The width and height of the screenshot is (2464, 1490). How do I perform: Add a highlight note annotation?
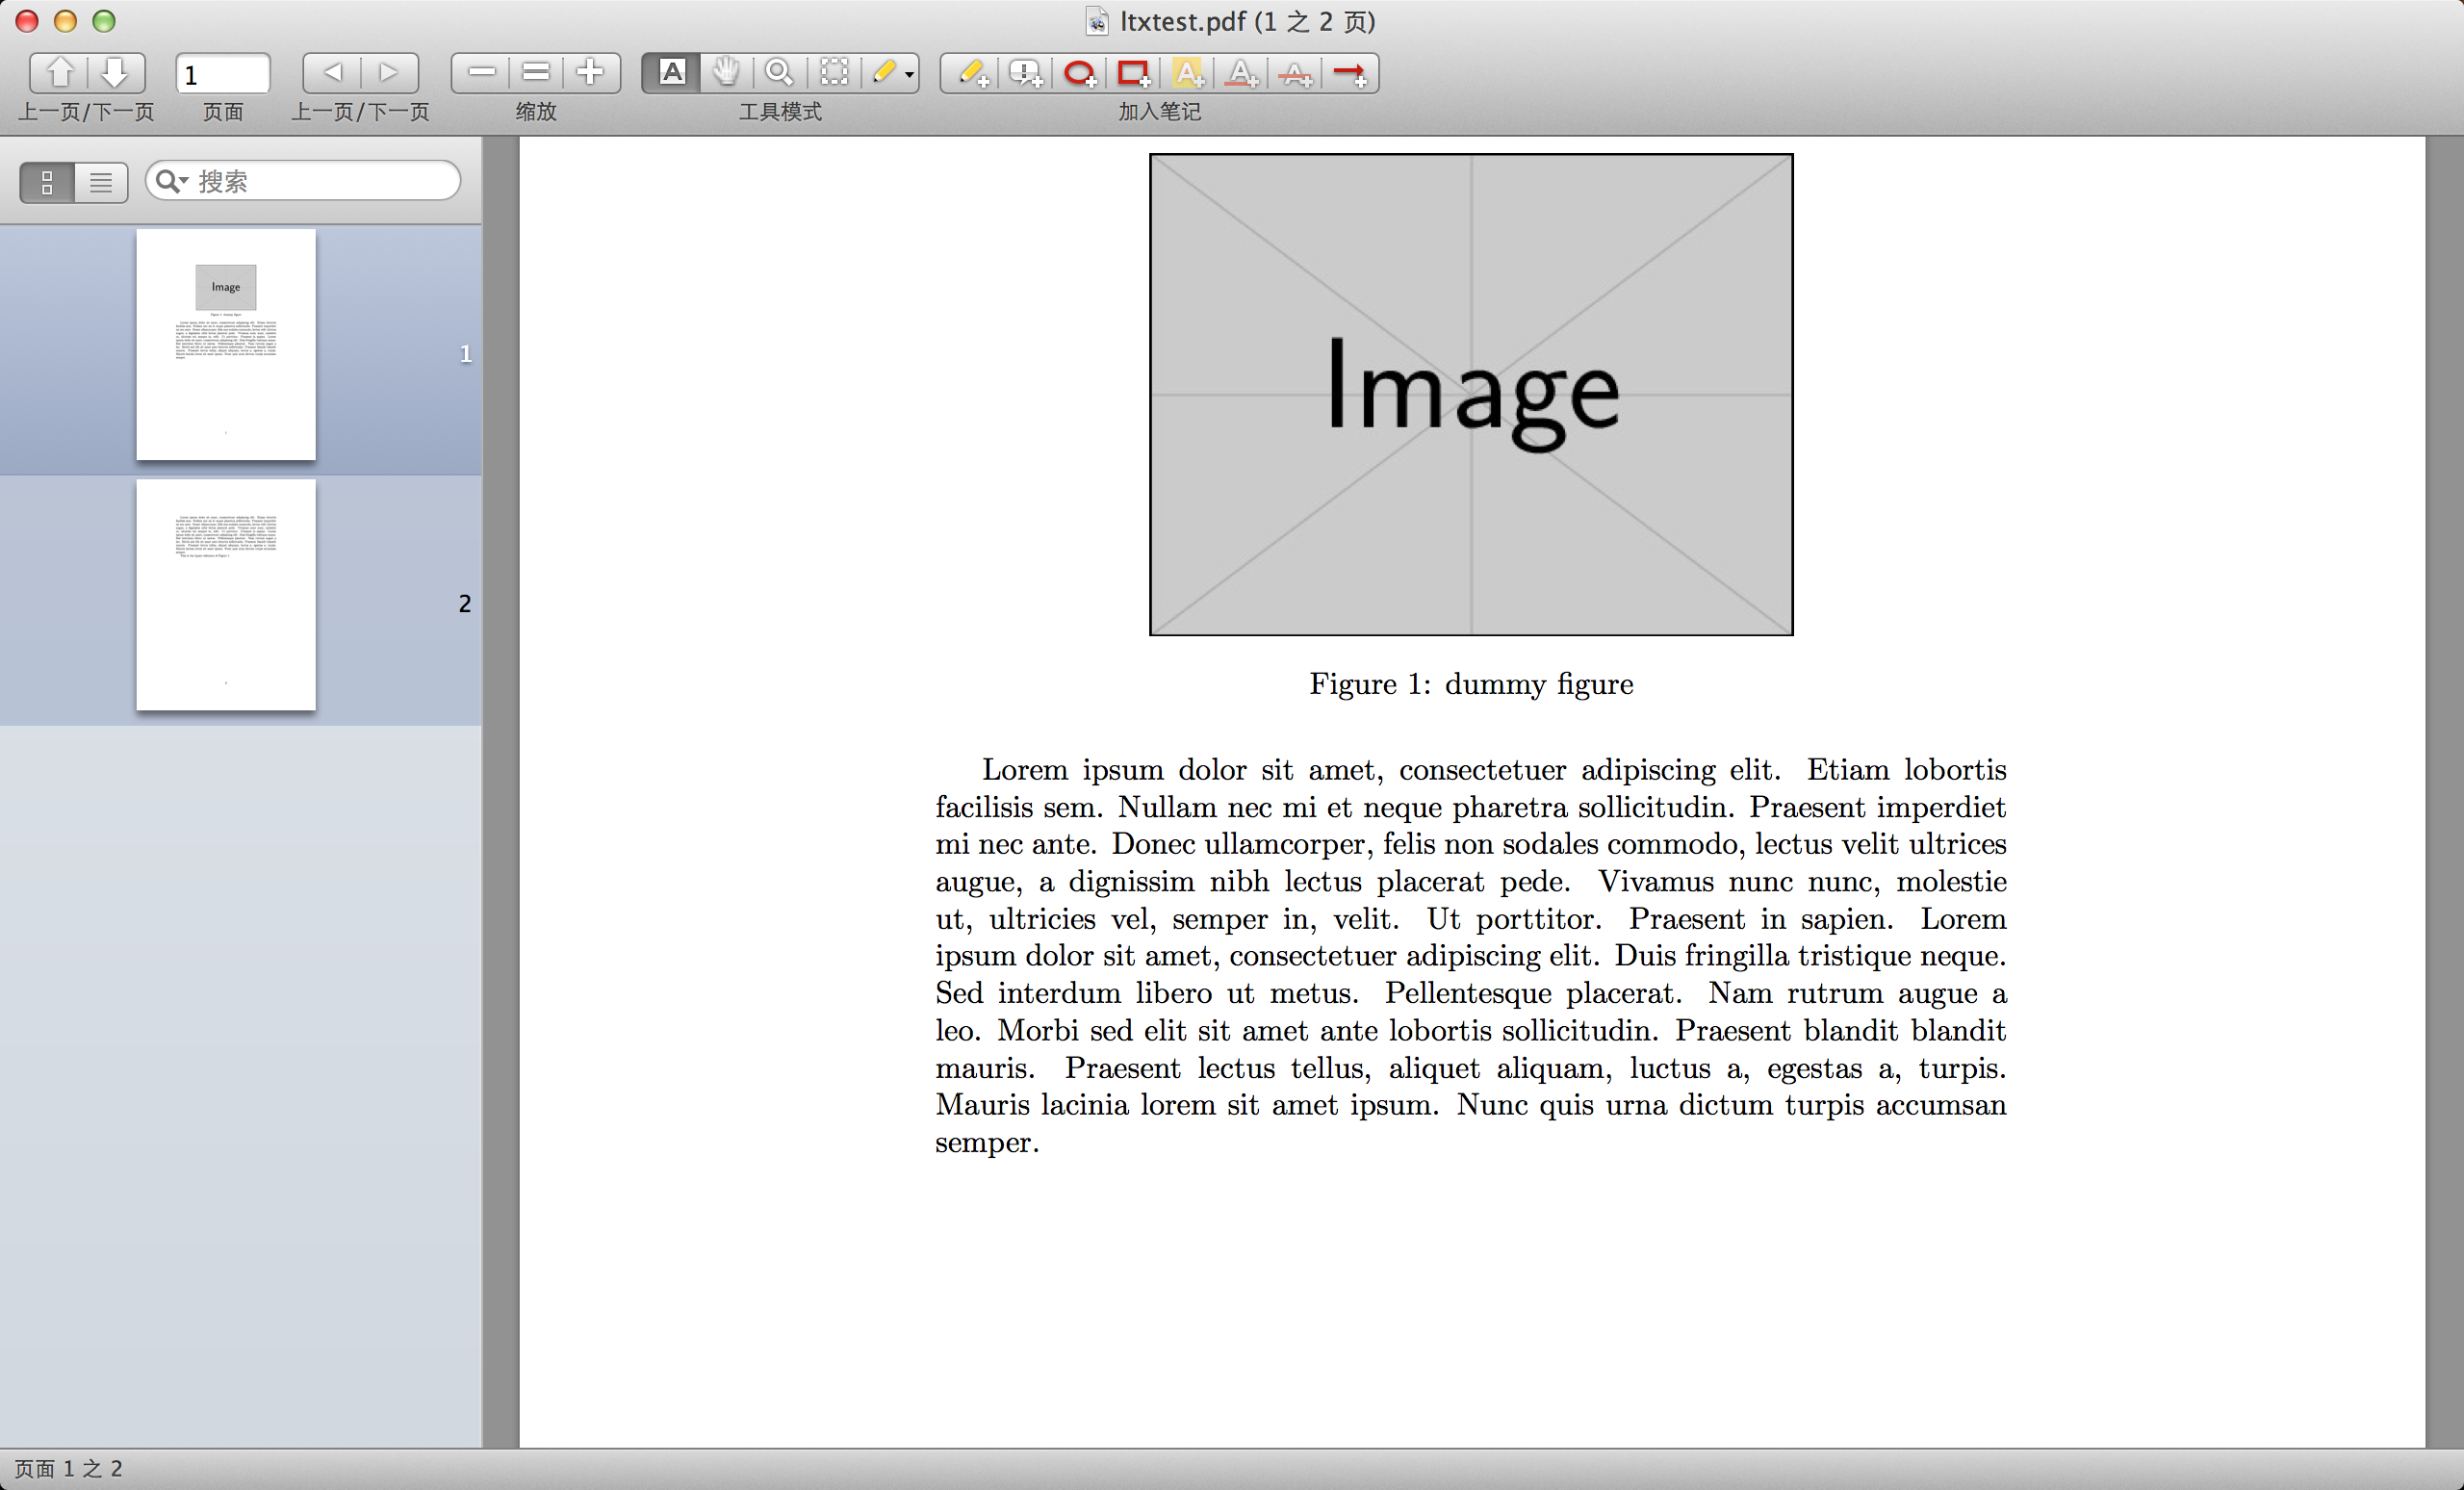click(1188, 72)
